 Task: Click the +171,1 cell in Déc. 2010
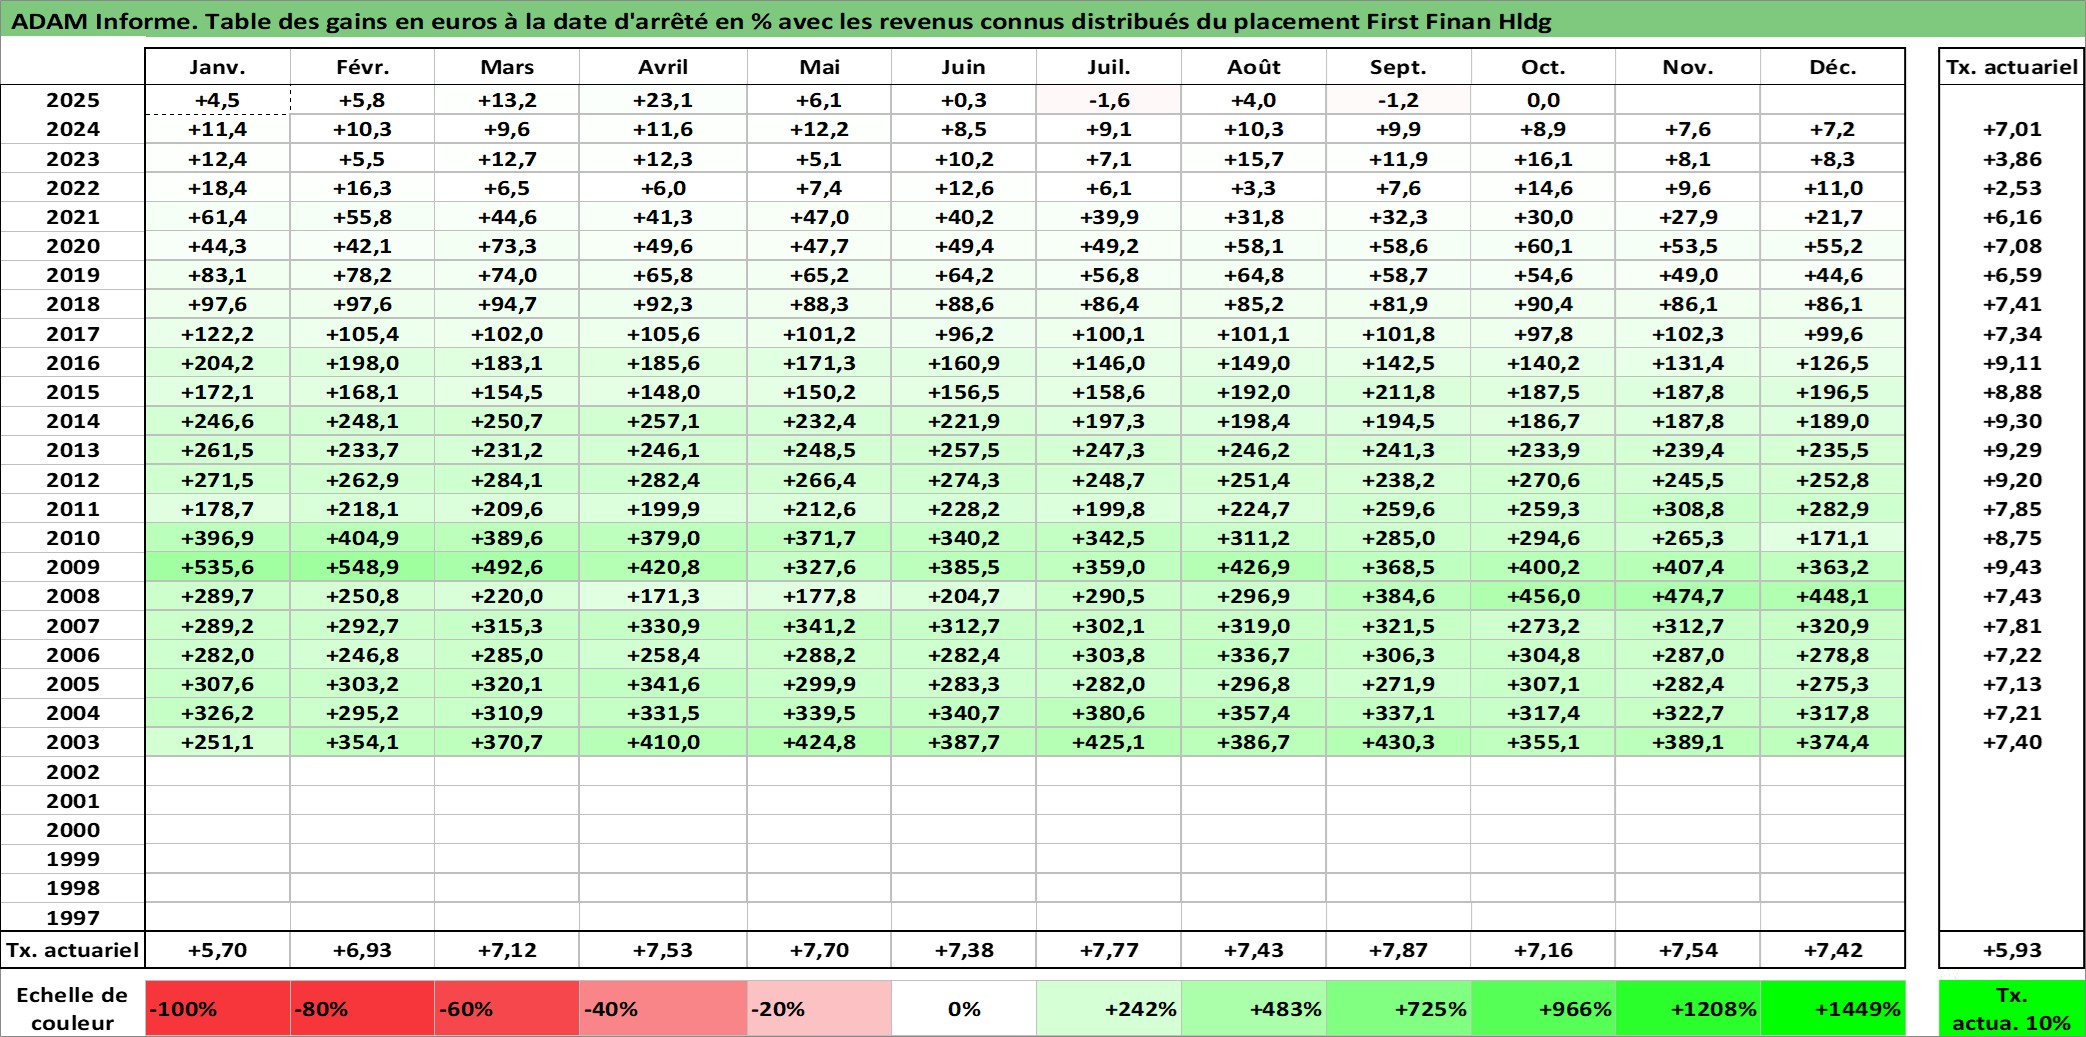click(1832, 538)
